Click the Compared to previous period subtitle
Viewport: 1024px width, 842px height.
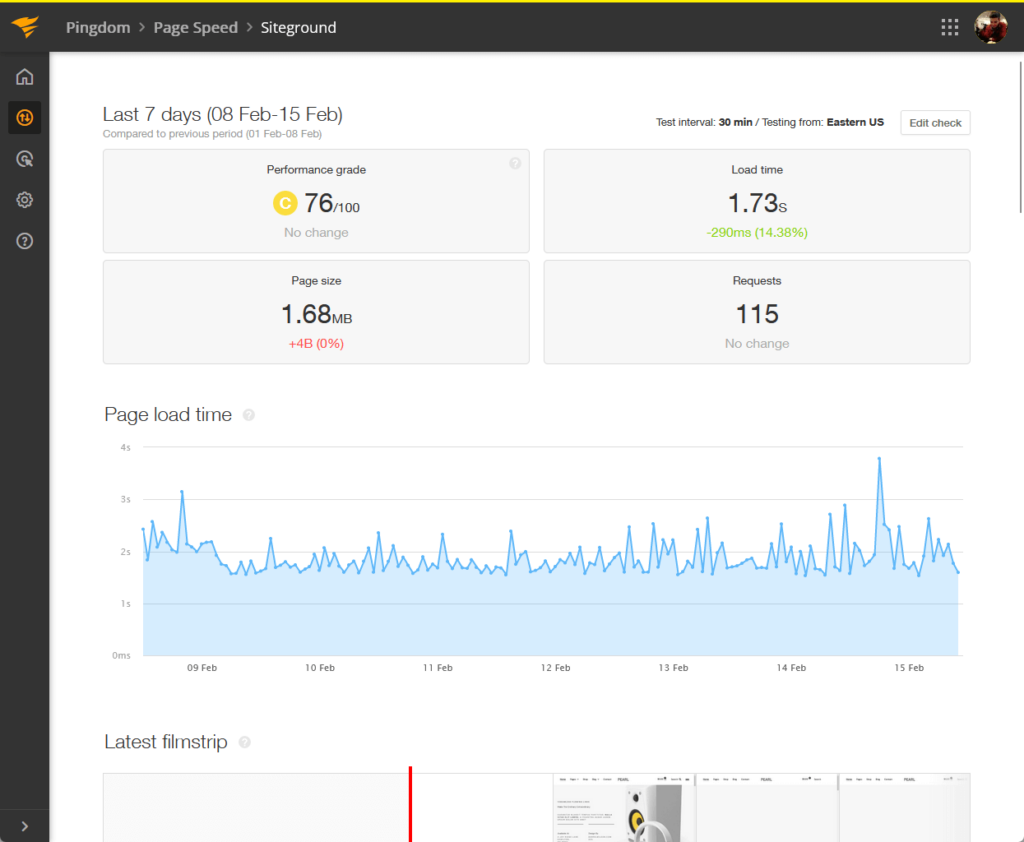tap(212, 134)
